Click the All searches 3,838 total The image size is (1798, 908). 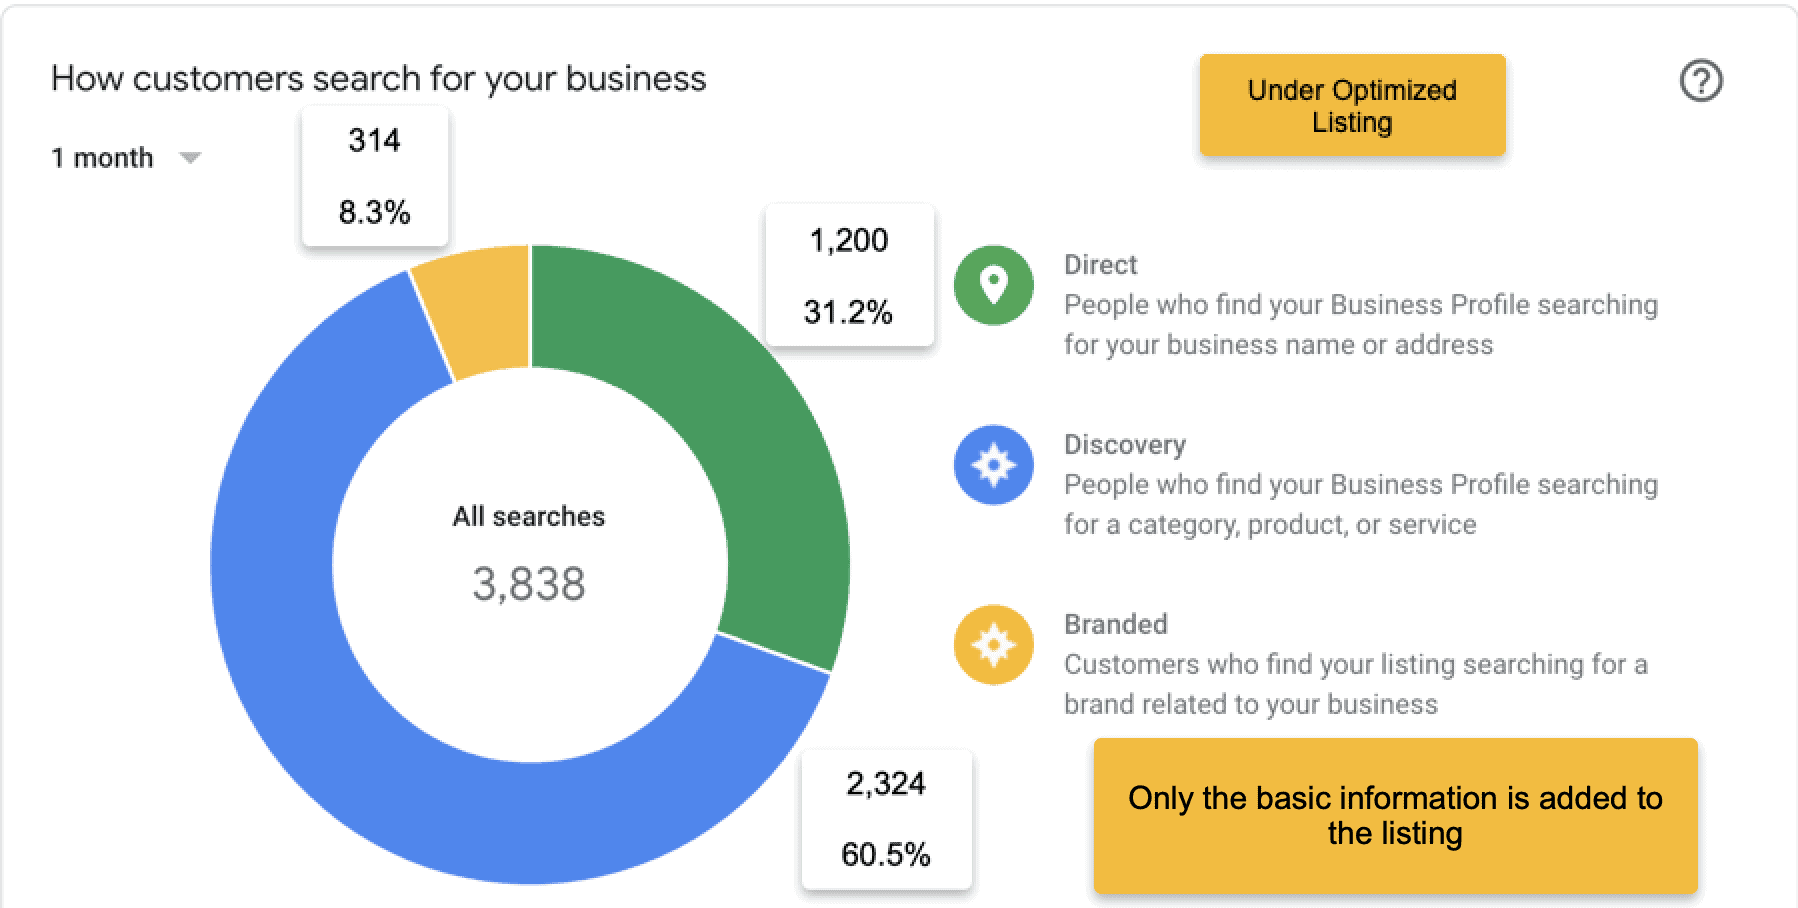pos(529,582)
